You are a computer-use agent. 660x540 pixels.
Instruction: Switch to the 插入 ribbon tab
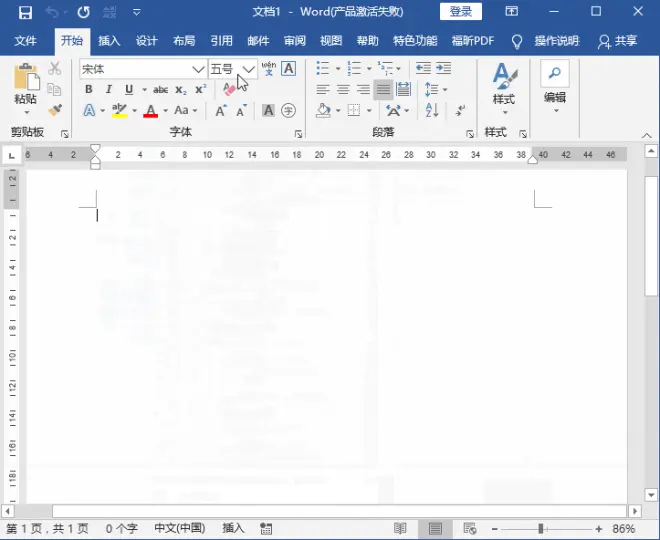(x=109, y=41)
